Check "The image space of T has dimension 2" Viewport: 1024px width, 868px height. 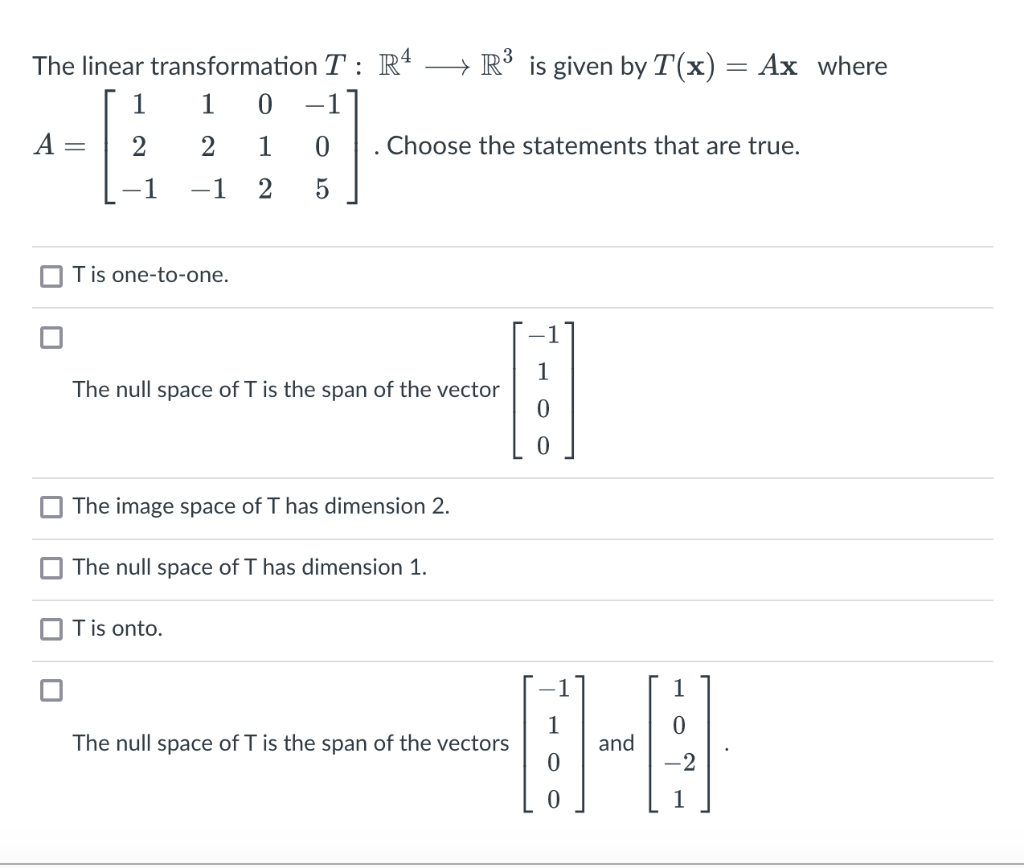pyautogui.click(x=50, y=508)
